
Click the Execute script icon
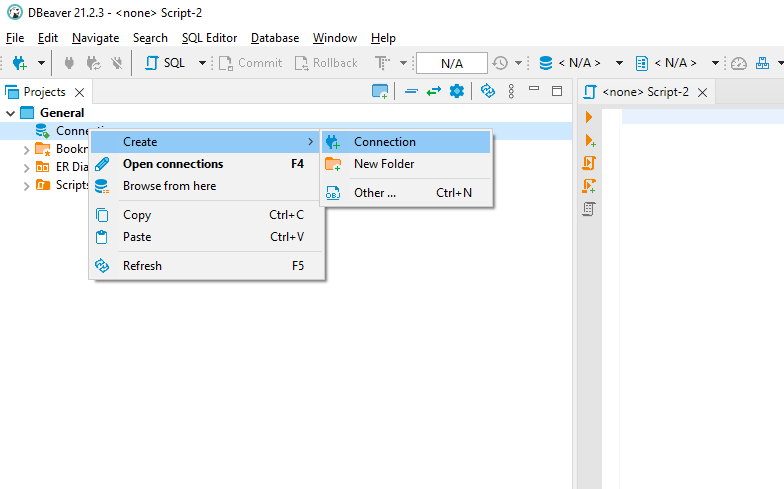589,163
